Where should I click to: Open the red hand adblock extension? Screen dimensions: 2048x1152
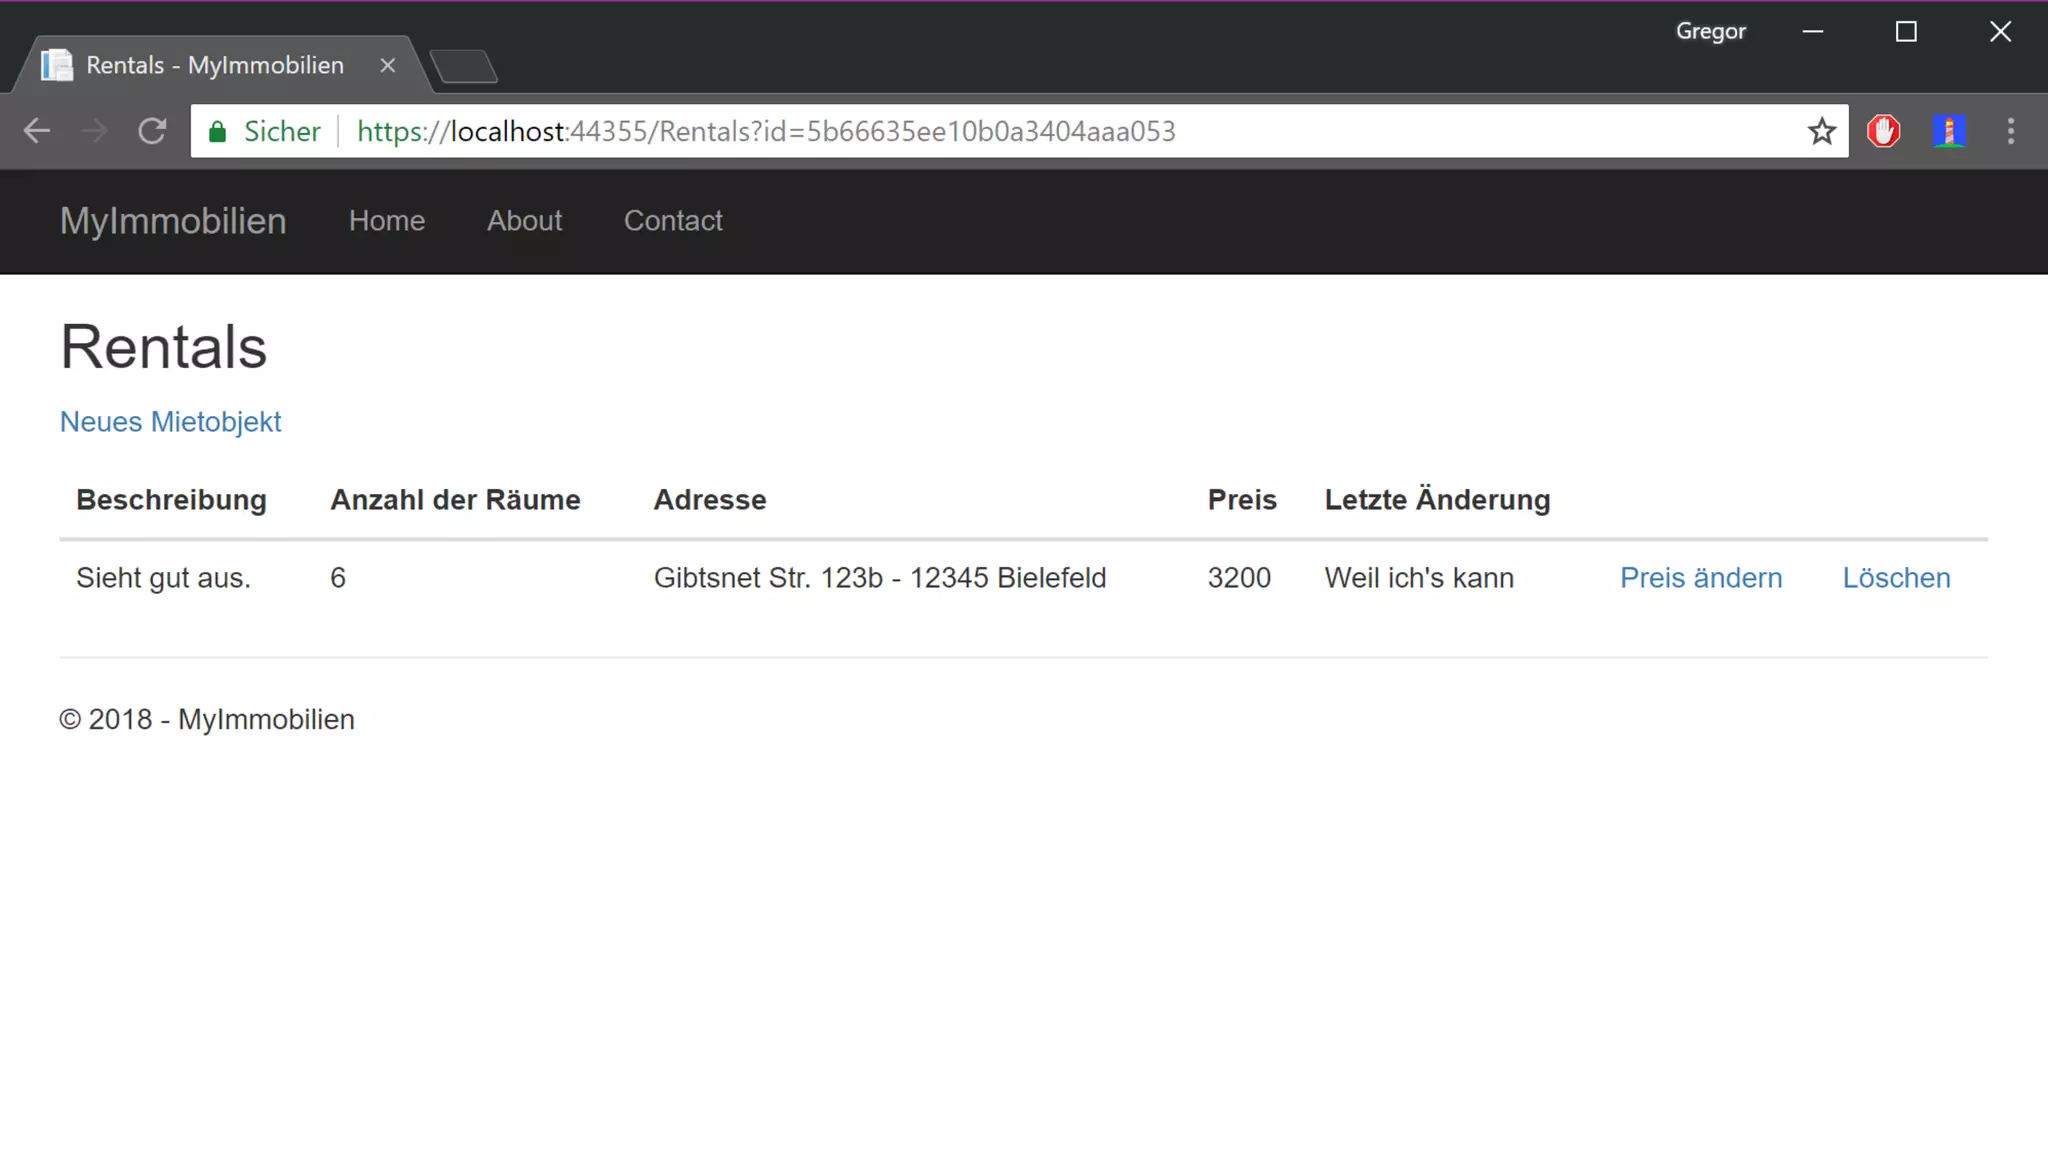point(1884,131)
